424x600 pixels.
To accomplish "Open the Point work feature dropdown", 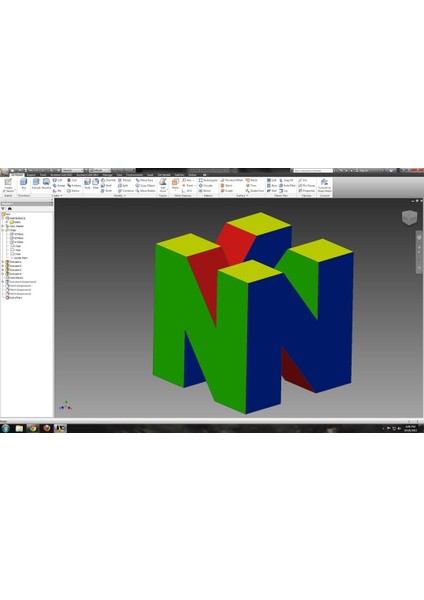I will [x=195, y=186].
